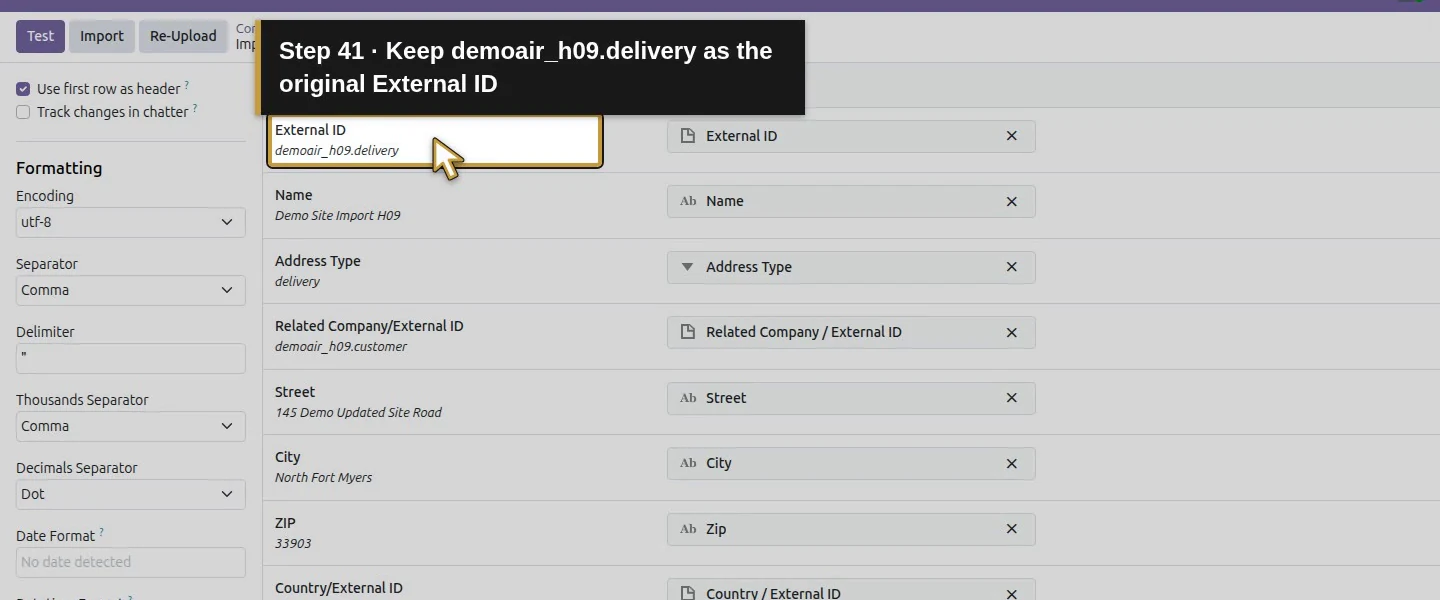Open the Encoding utf-8 dropdown
This screenshot has height=600, width=1440.
click(131, 222)
